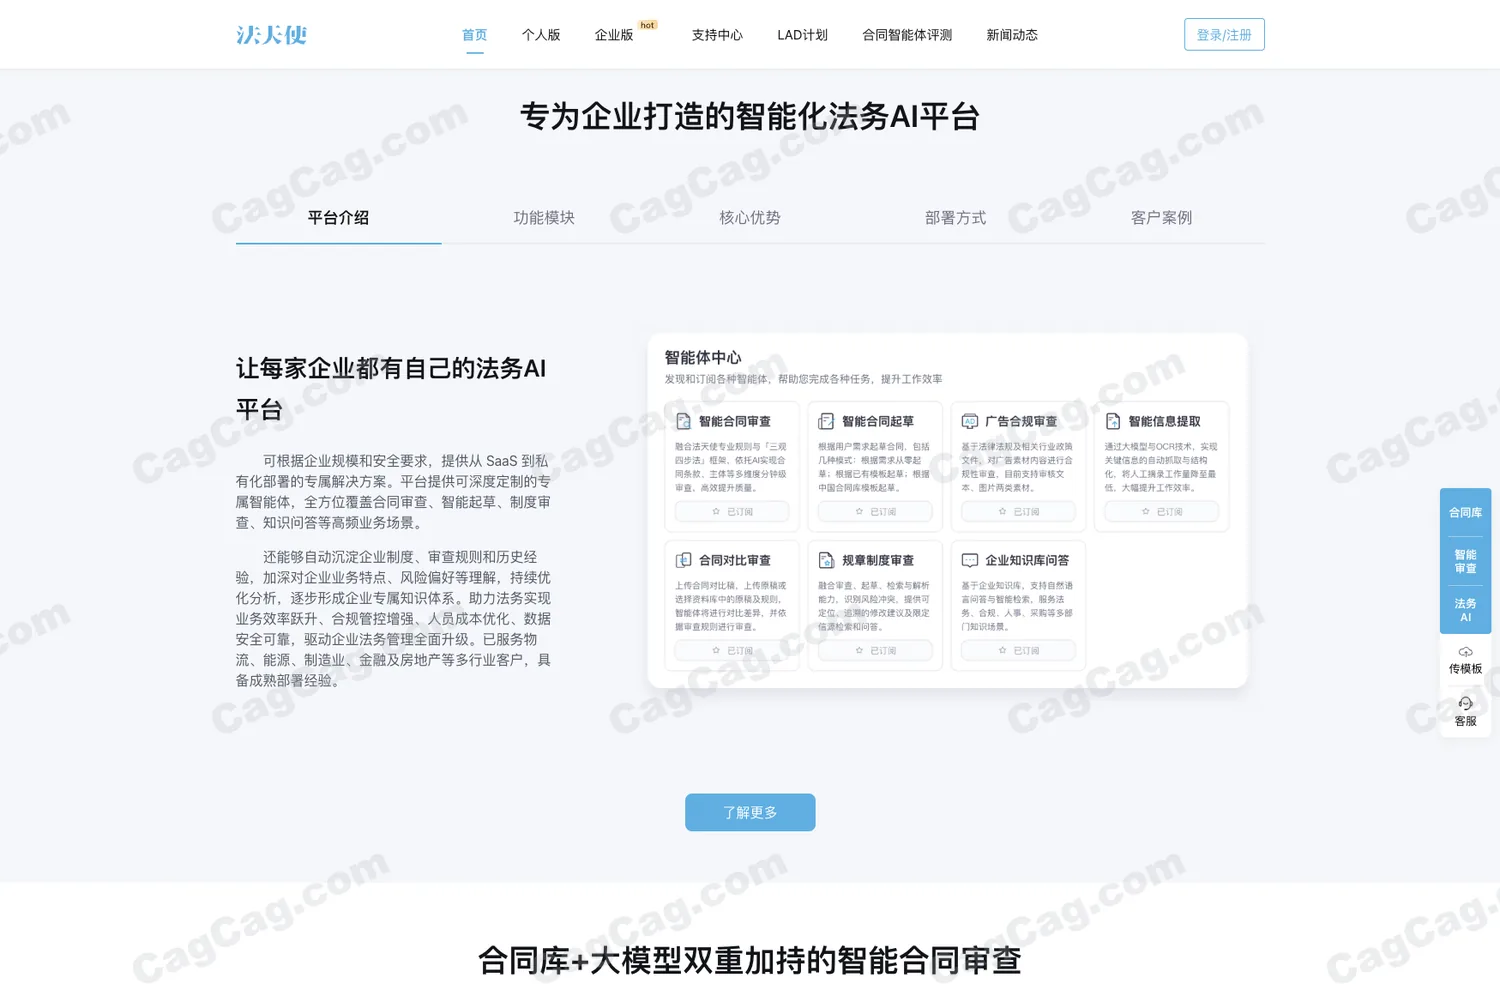Click the 智能体中心 heading text
1500x984 pixels.
pyautogui.click(x=703, y=358)
